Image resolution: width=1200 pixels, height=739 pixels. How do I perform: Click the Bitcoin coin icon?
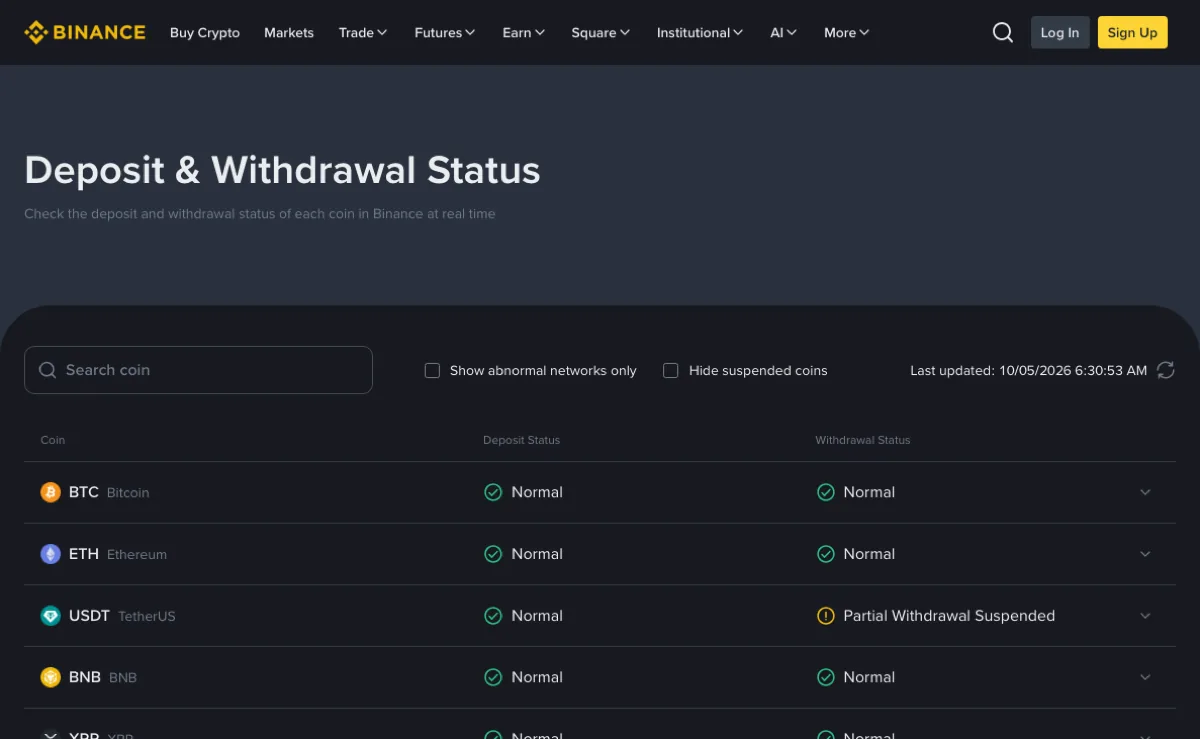50,492
